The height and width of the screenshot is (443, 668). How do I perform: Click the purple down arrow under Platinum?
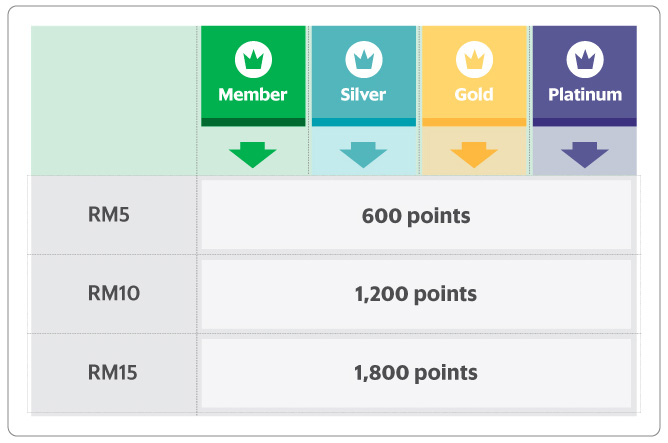pyautogui.click(x=585, y=155)
